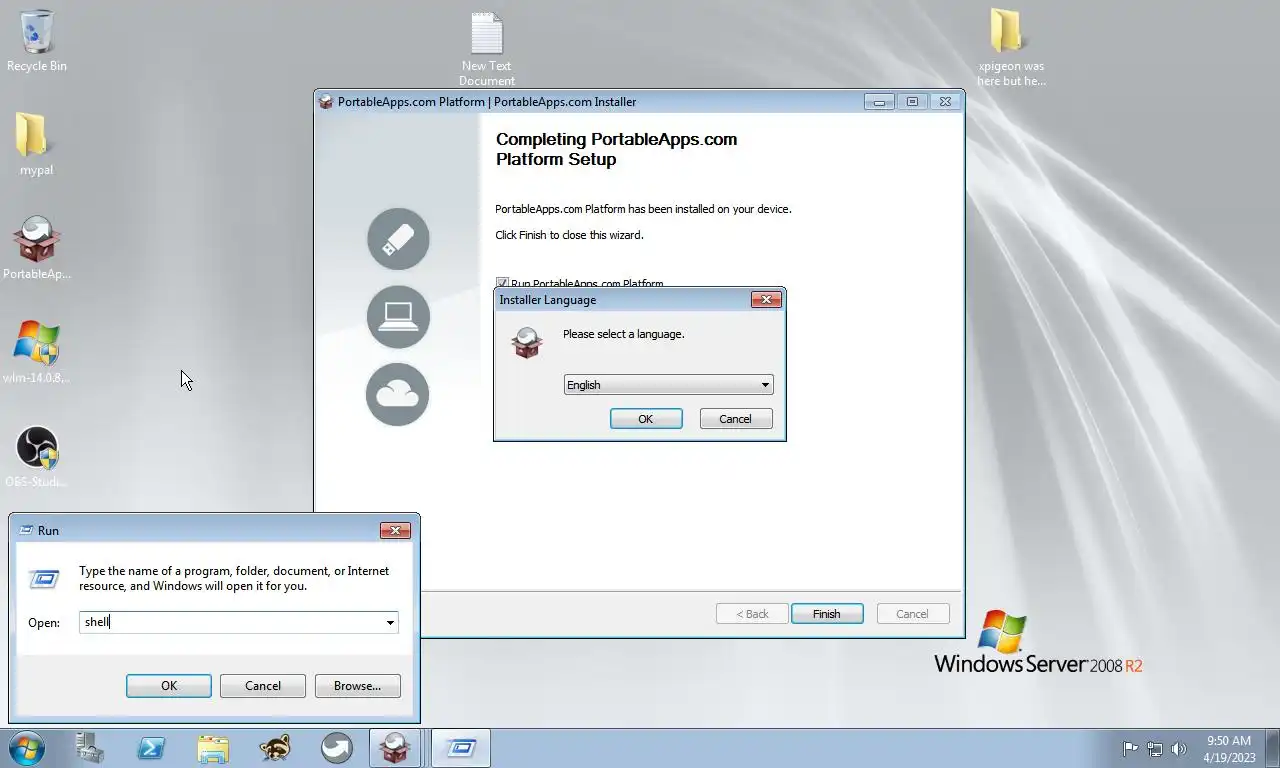Select the New Text Document icon
Image resolution: width=1280 pixels, height=768 pixels.
click(487, 49)
